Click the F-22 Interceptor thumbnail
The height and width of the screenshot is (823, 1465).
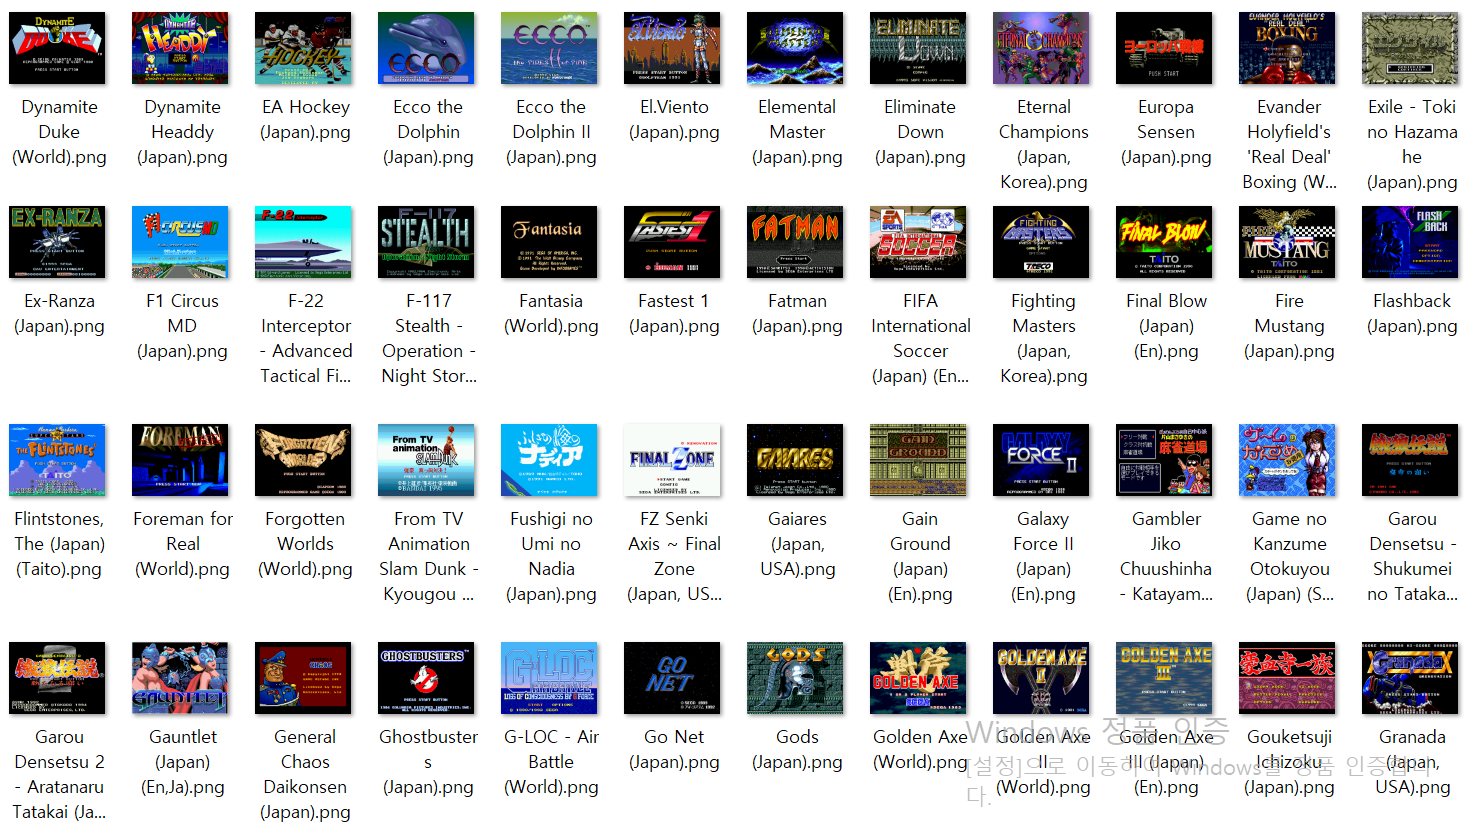point(303,242)
